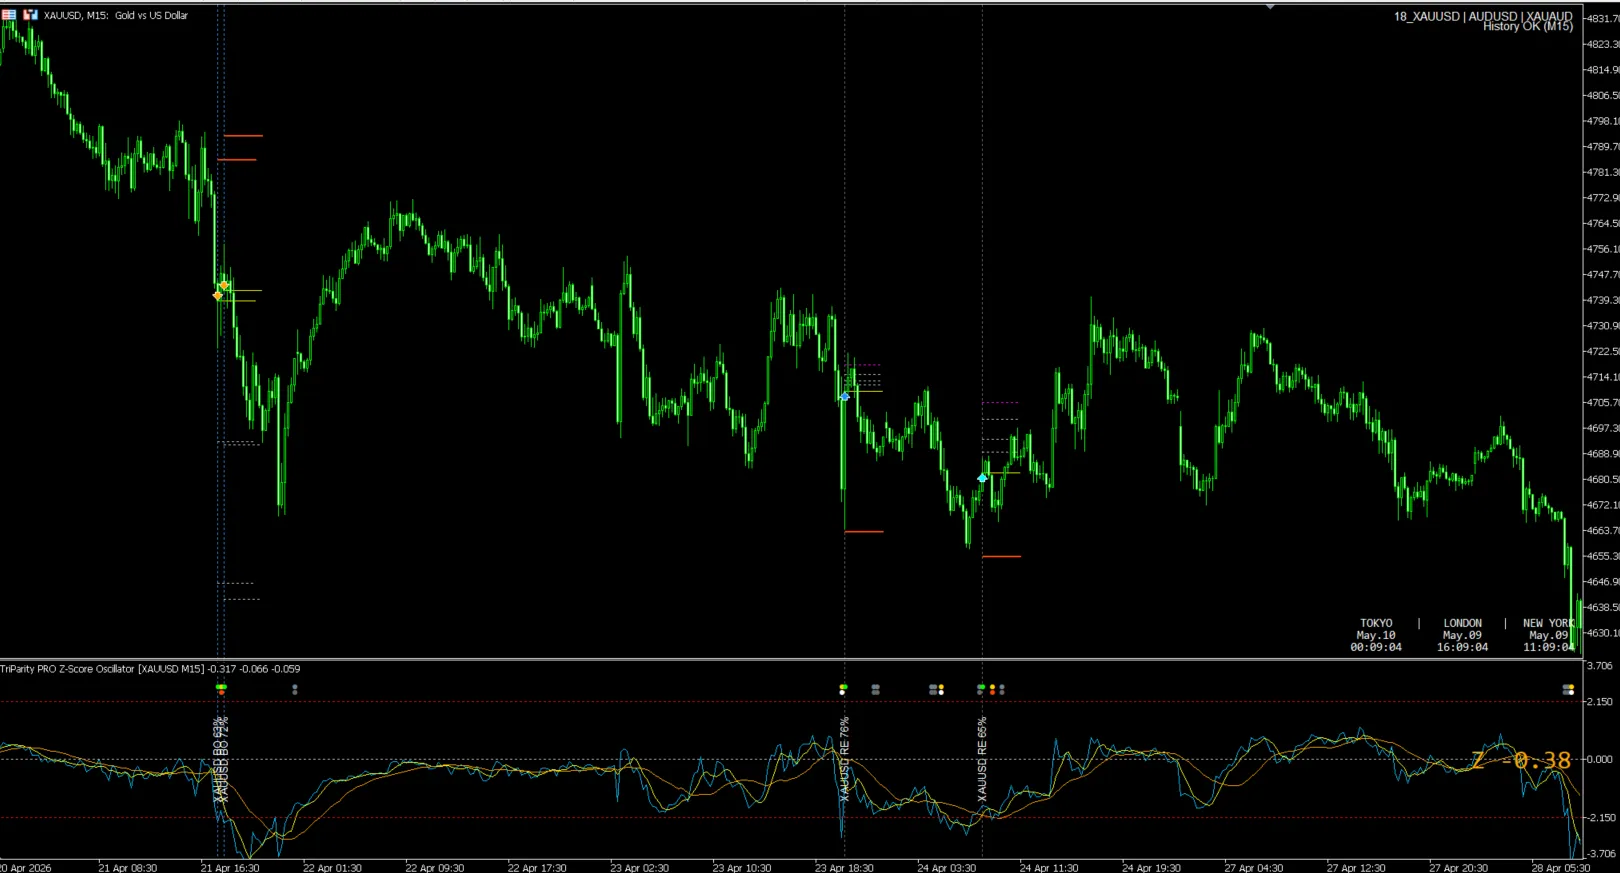Click the grey dot pair right of RE 76% label

coord(875,689)
